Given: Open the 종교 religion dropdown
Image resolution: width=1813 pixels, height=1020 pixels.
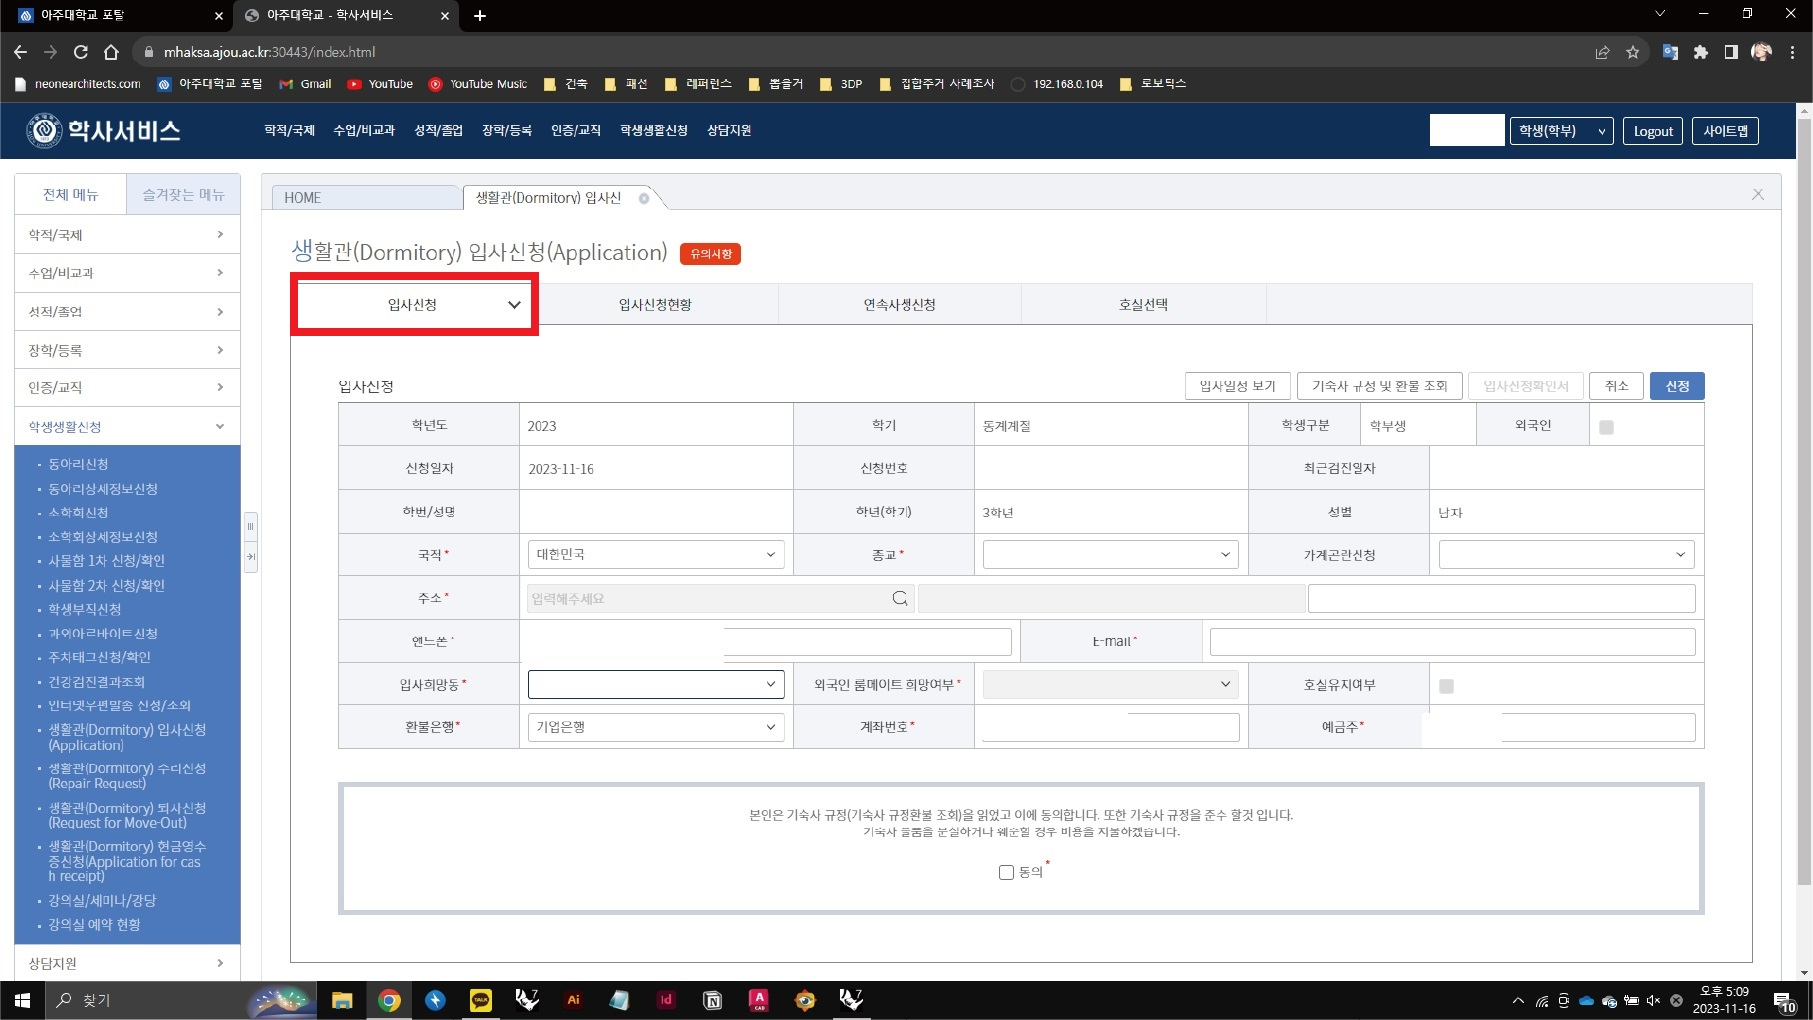Looking at the screenshot, I should pyautogui.click(x=1110, y=555).
